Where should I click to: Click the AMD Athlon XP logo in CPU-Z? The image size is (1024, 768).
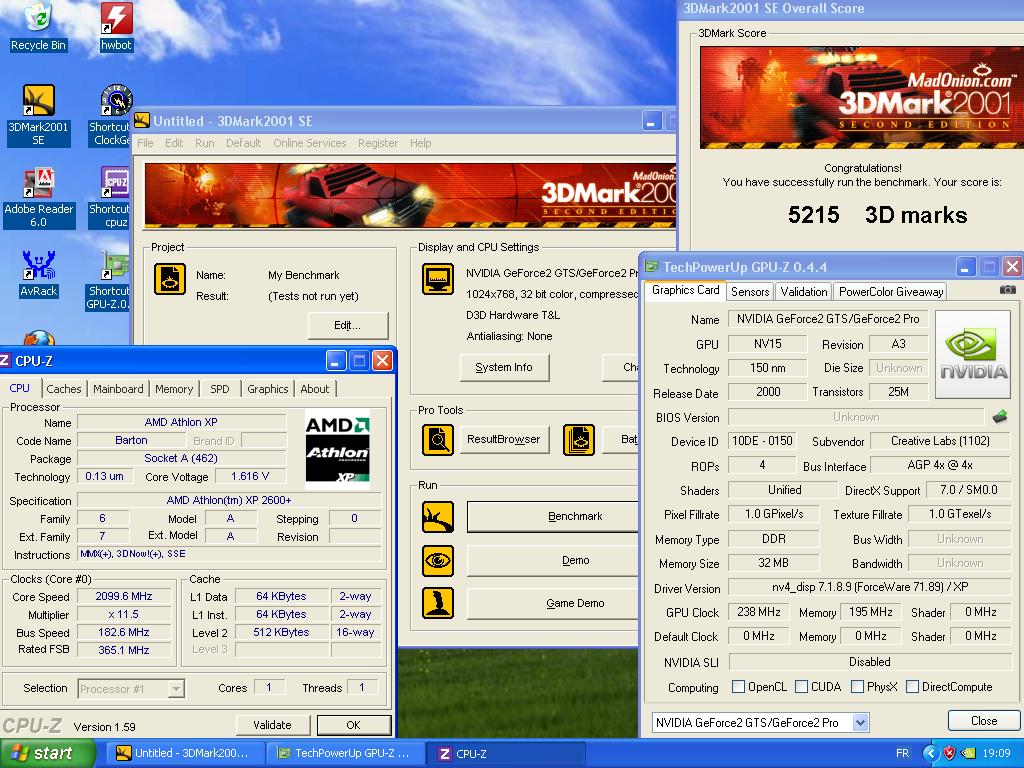click(x=338, y=449)
